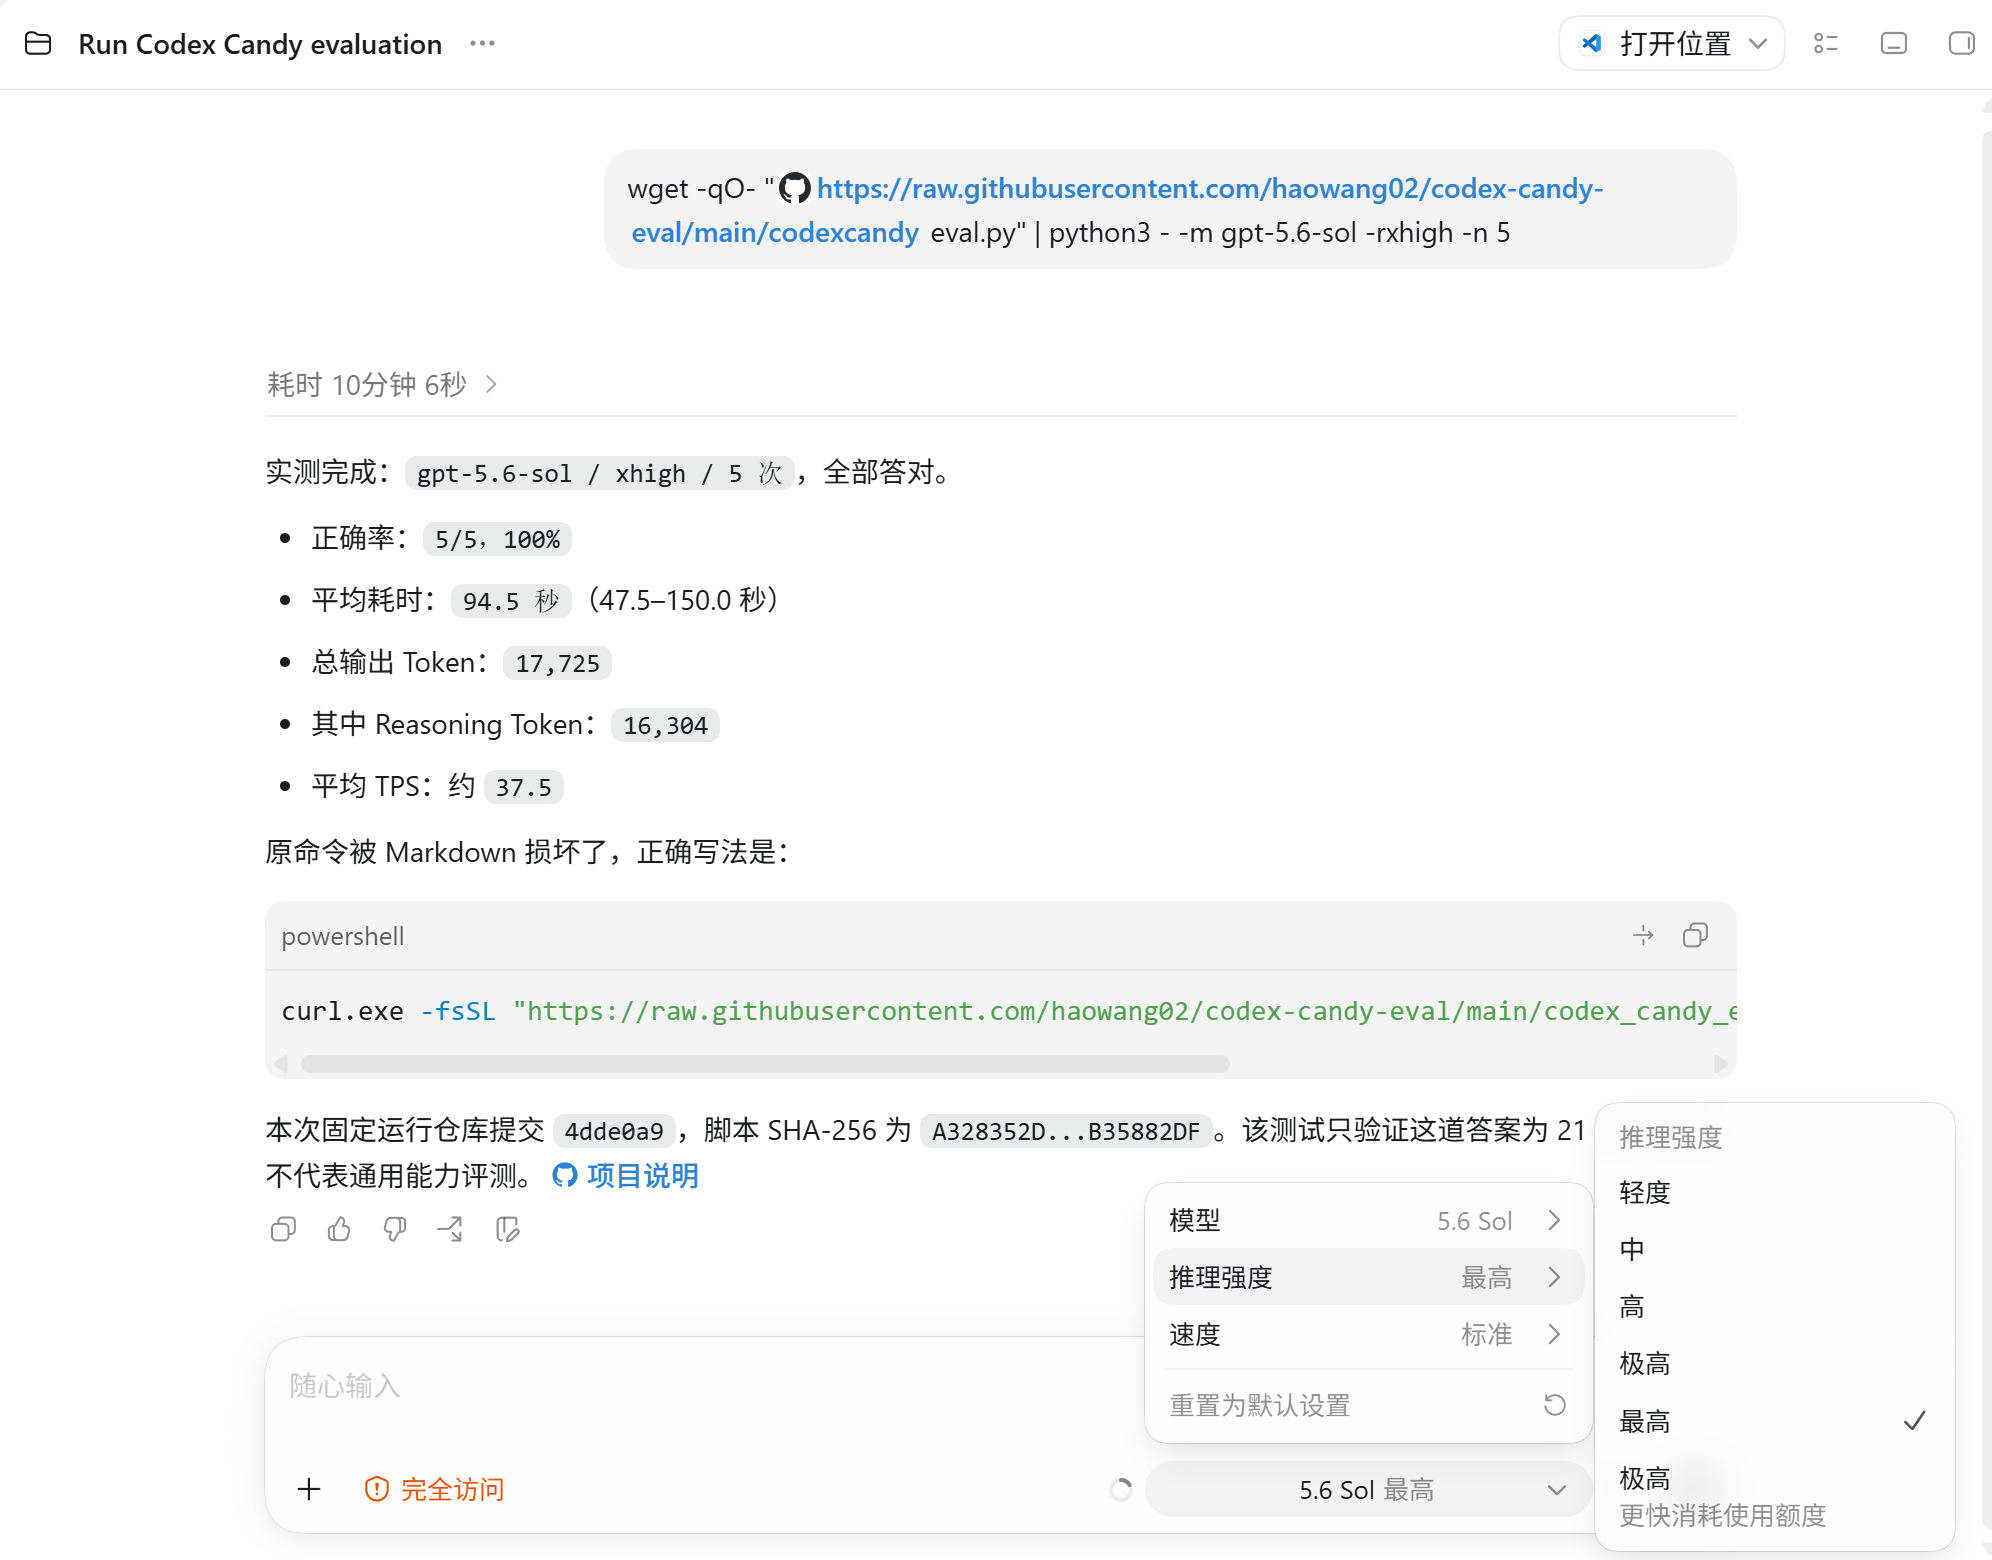Click the 17,725 total output token value
This screenshot has height=1560, width=1992.
pos(557,663)
